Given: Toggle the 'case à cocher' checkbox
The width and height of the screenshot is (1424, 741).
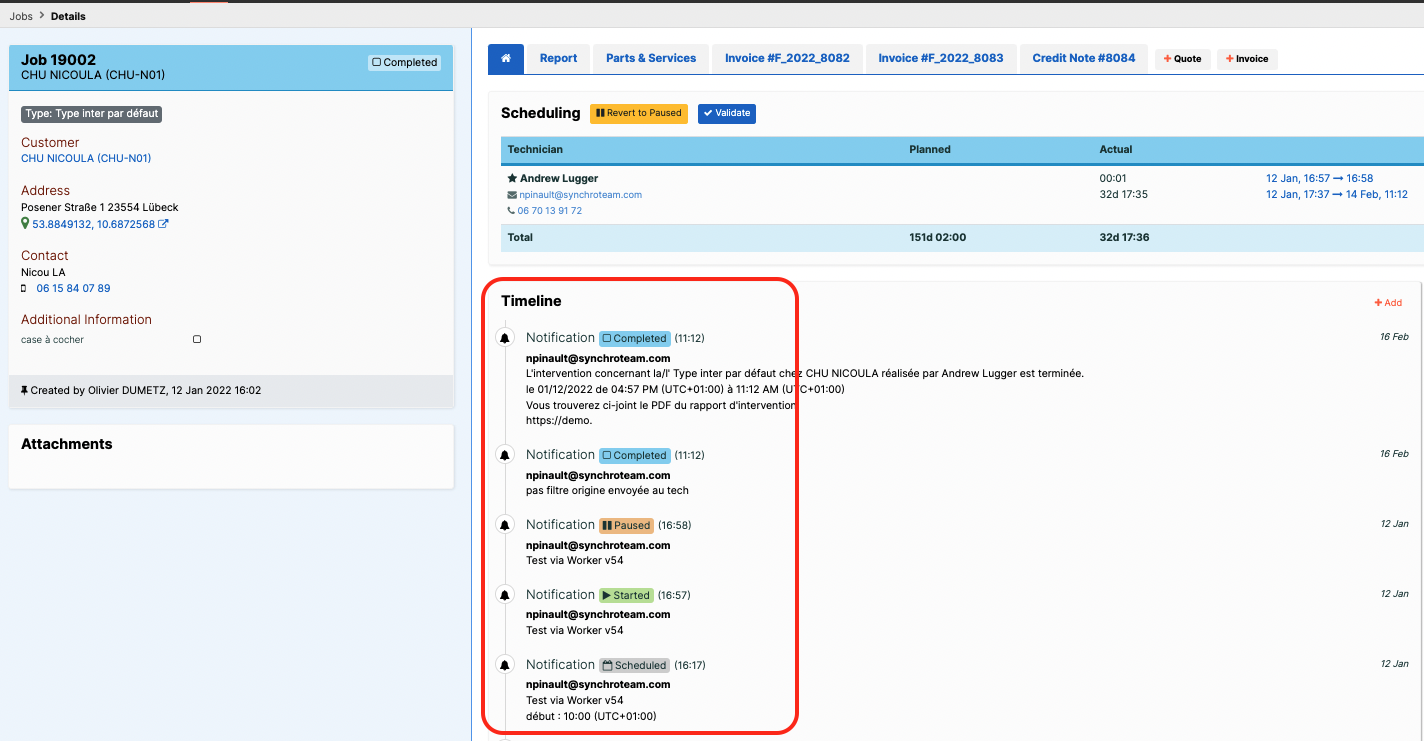Looking at the screenshot, I should (x=197, y=339).
